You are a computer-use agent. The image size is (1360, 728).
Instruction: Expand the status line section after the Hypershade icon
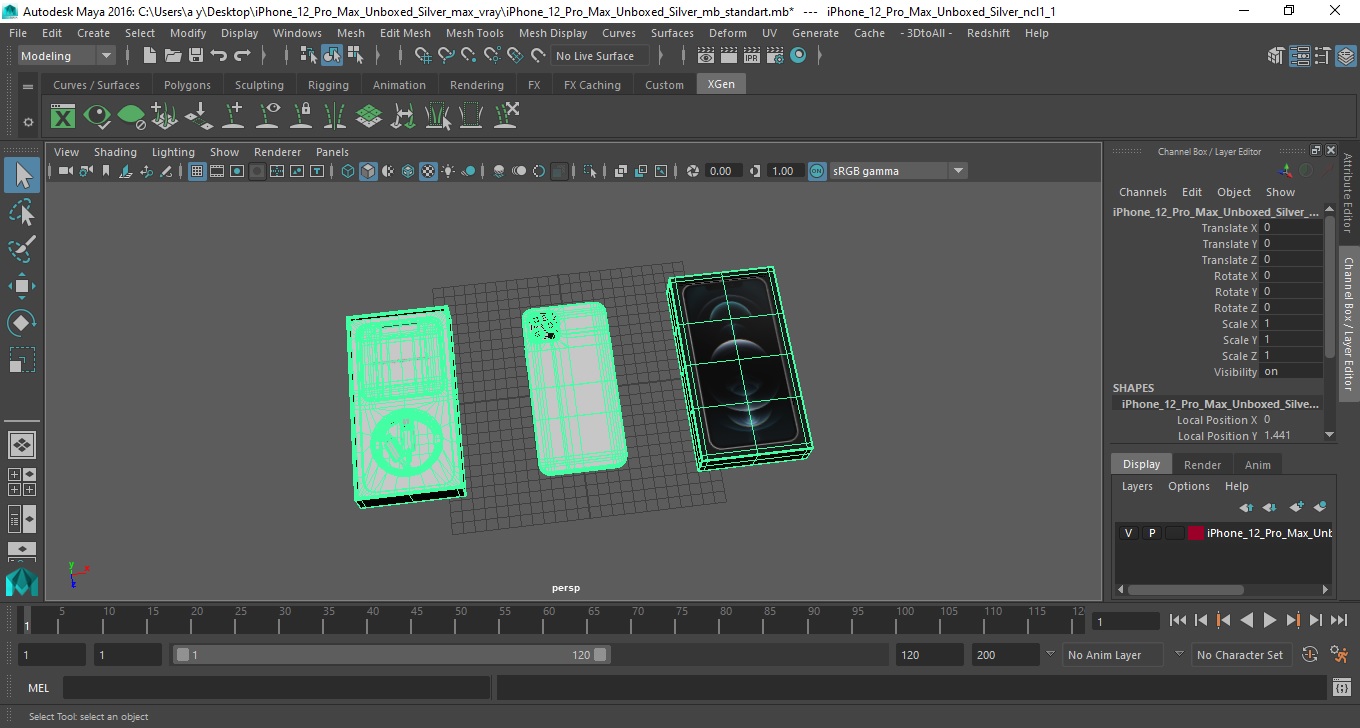(x=822, y=56)
